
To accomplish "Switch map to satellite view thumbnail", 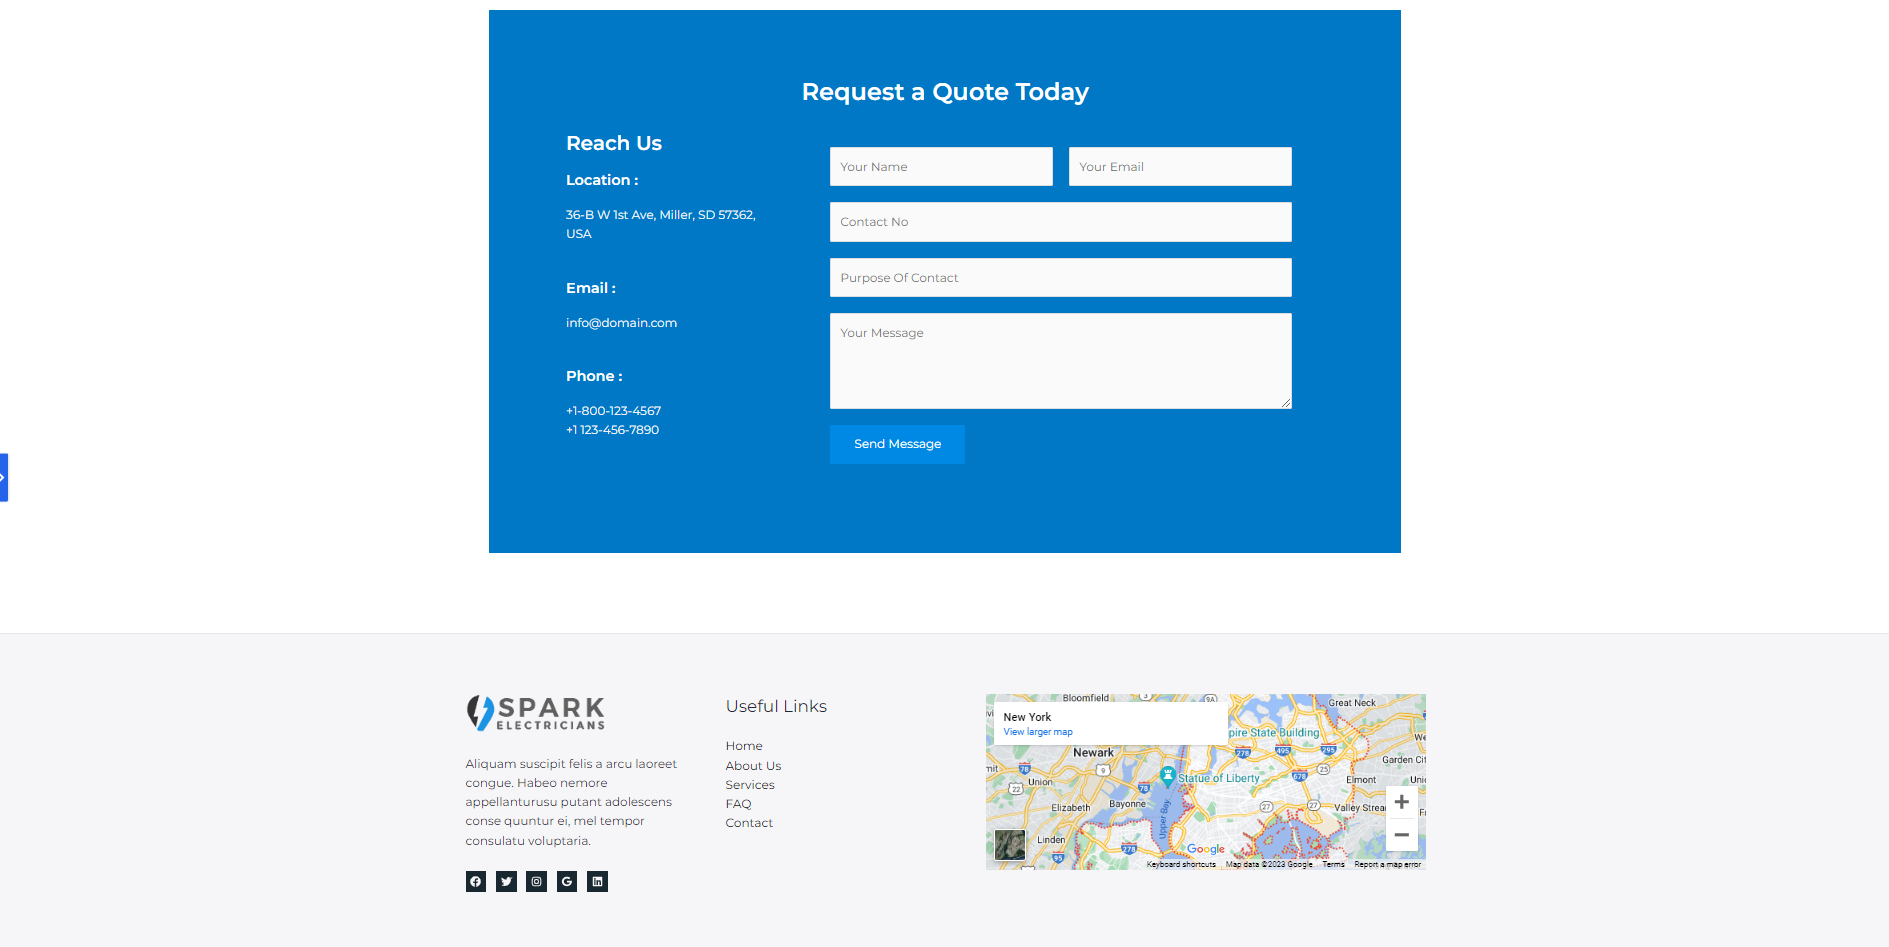I will point(1010,845).
